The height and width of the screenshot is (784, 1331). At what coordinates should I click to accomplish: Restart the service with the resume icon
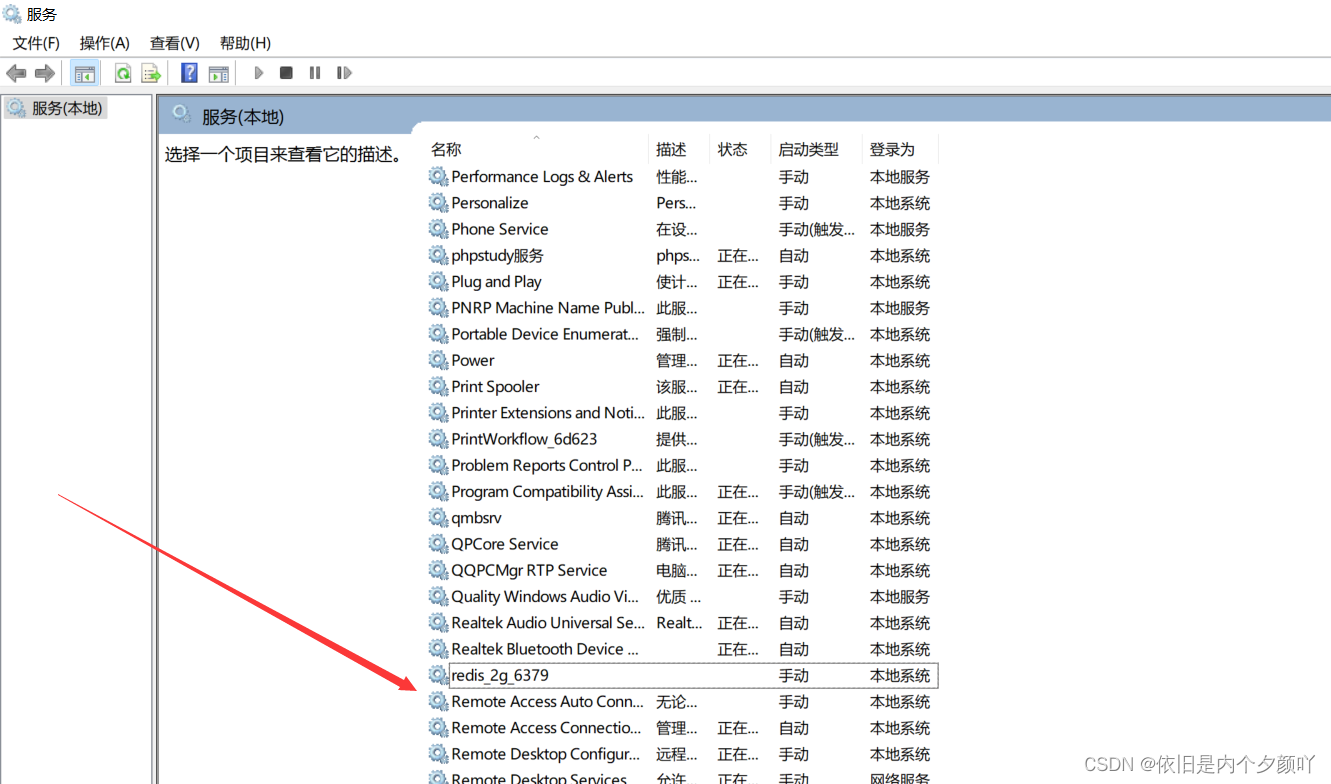[343, 72]
